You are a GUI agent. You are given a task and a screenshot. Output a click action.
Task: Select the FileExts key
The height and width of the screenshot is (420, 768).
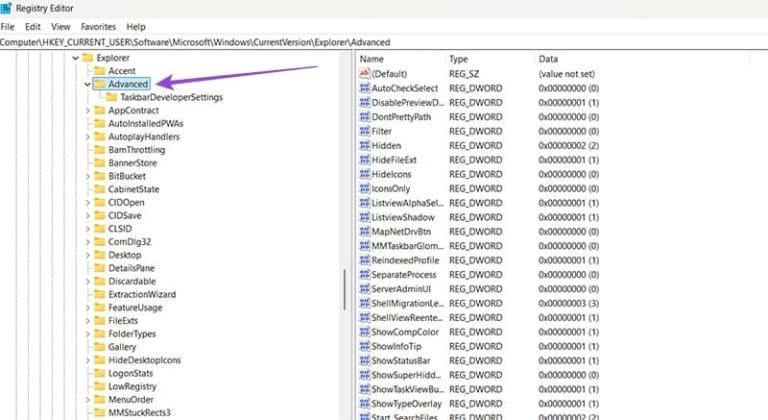(123, 321)
